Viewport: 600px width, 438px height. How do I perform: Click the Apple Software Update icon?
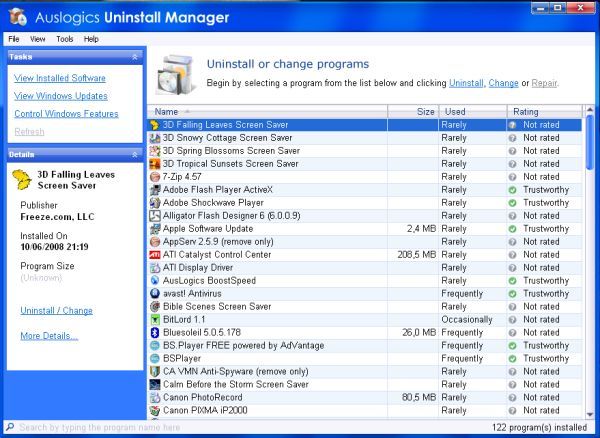click(x=154, y=229)
